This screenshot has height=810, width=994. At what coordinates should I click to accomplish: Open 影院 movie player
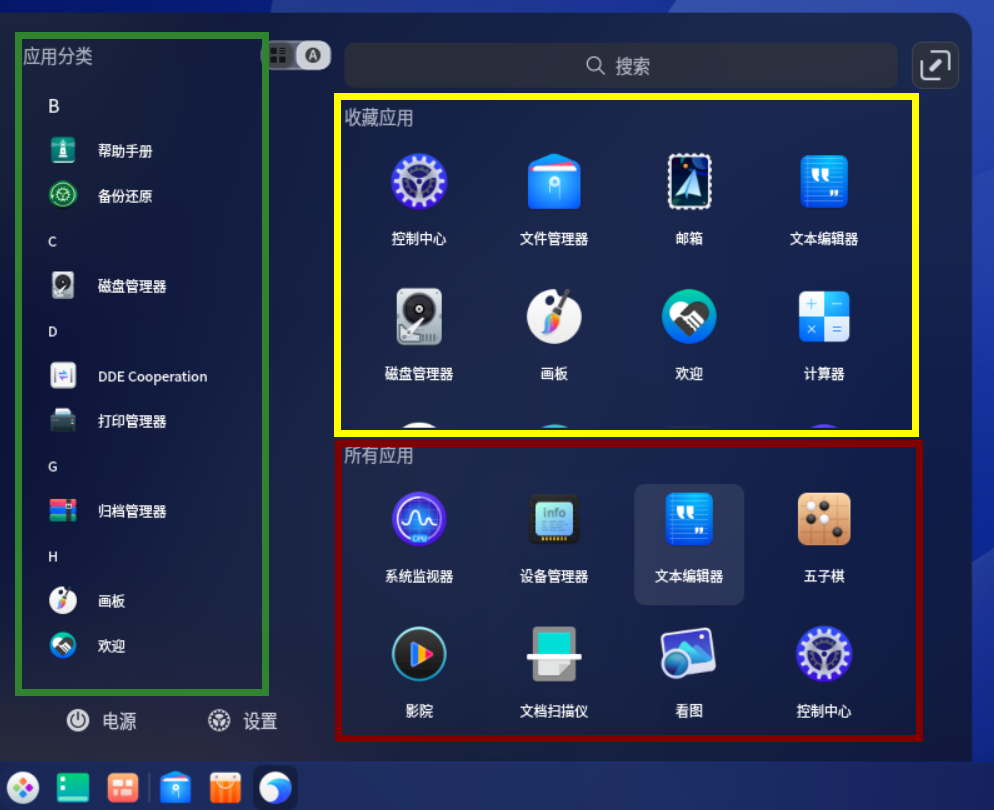tap(418, 672)
